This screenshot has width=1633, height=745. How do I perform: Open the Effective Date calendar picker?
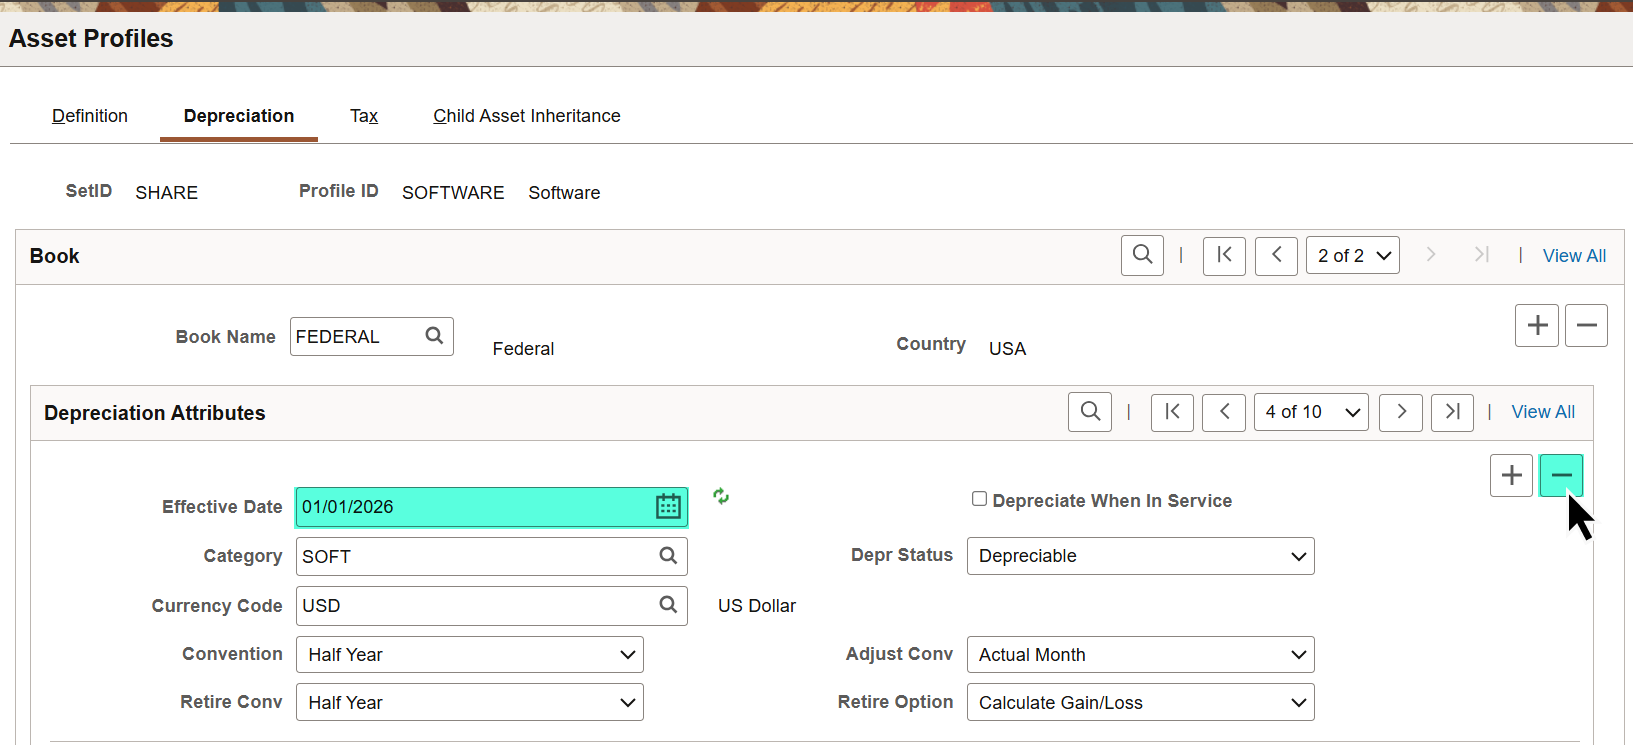668,507
